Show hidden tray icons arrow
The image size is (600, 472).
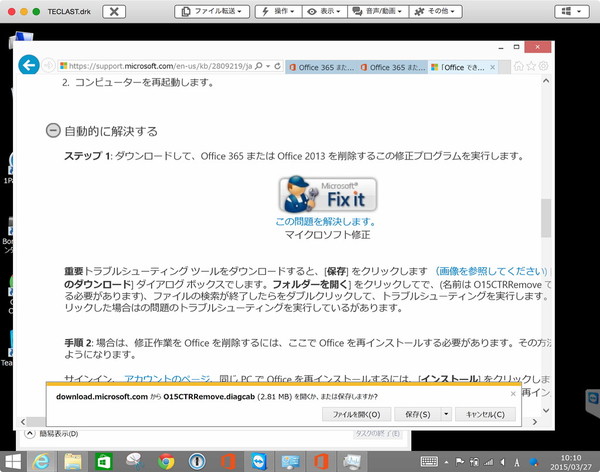[446, 462]
